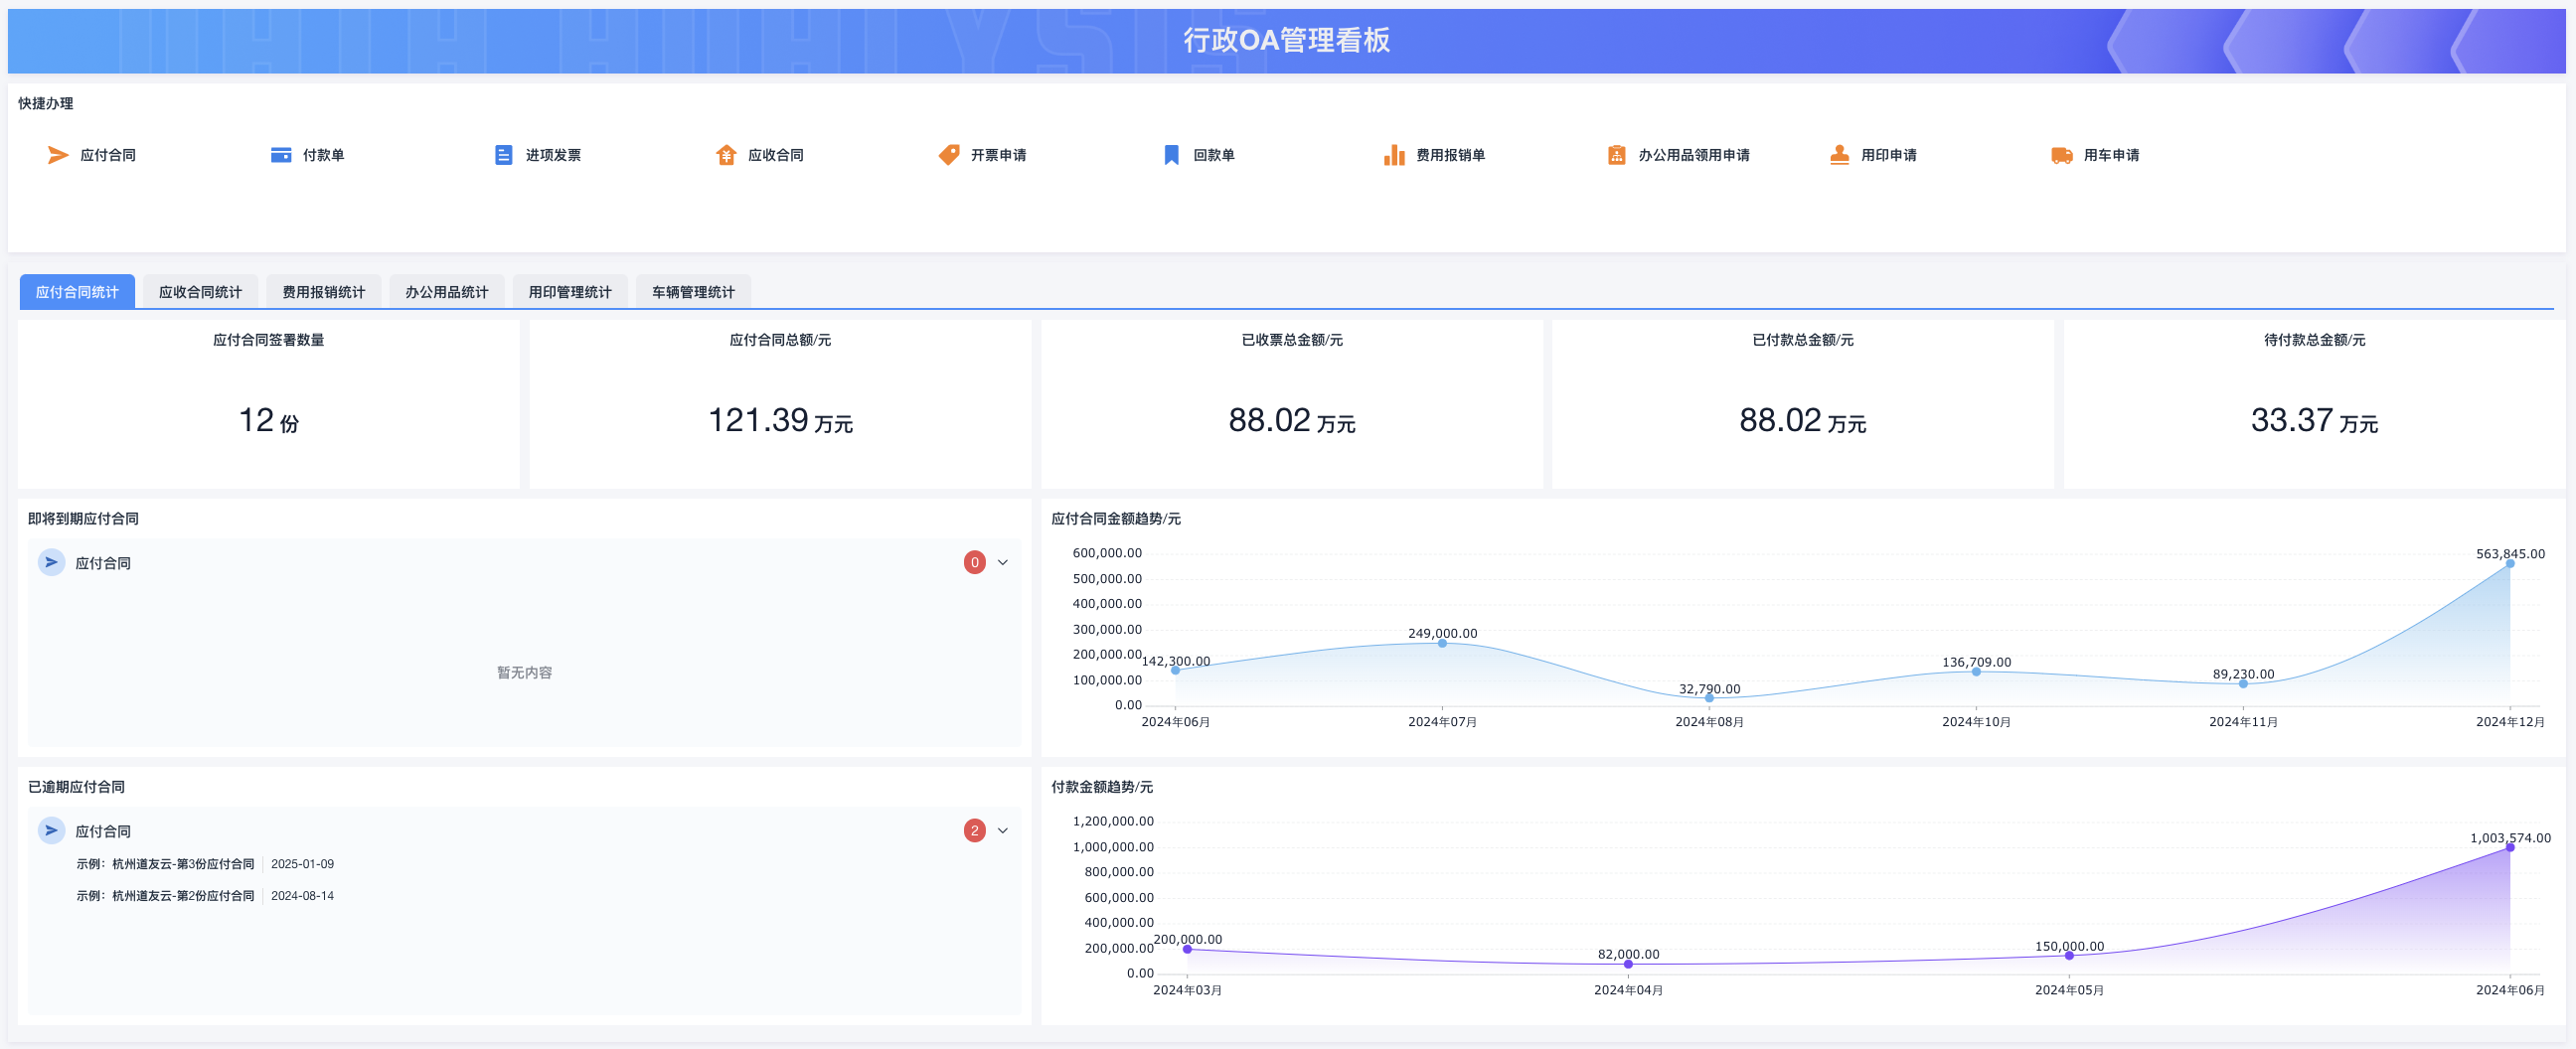Click the 进项发票 document icon
Viewport: 2576px width, 1049px height.
coord(503,155)
